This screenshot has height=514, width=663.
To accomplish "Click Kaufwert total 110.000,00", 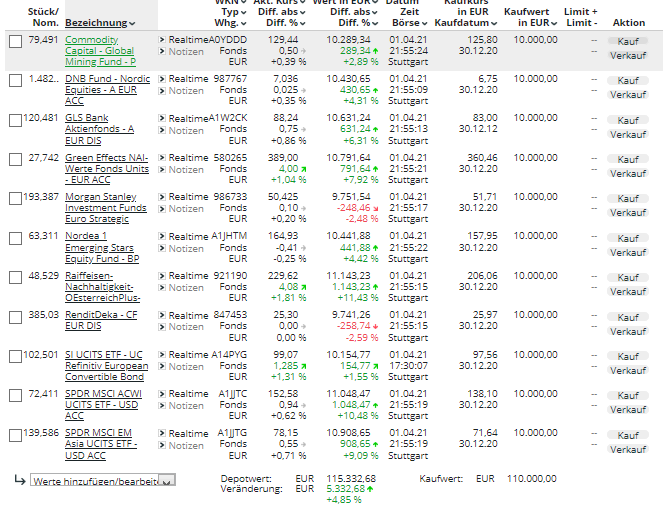I will [x=531, y=478].
